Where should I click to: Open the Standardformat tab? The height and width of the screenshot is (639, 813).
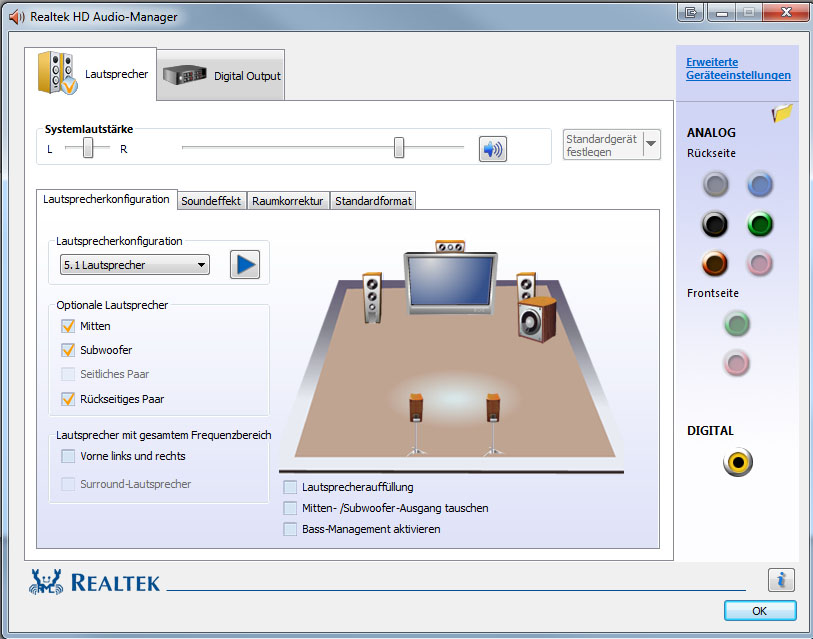373,201
